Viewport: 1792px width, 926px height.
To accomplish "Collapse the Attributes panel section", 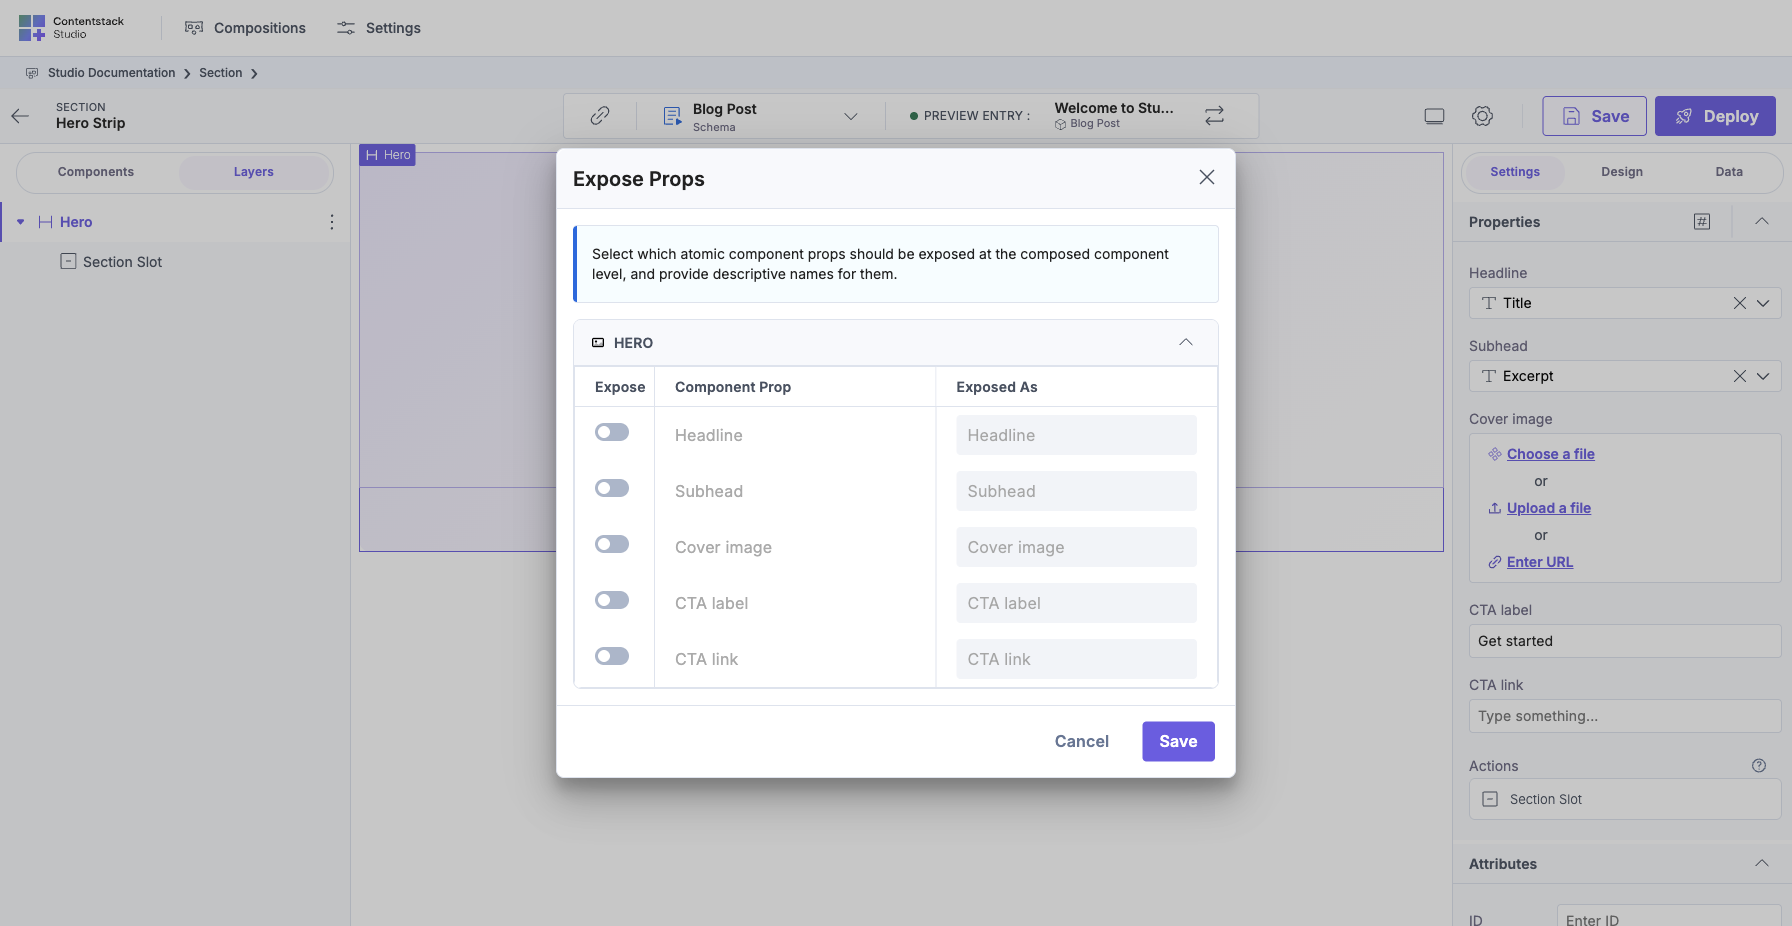I will click(1762, 863).
